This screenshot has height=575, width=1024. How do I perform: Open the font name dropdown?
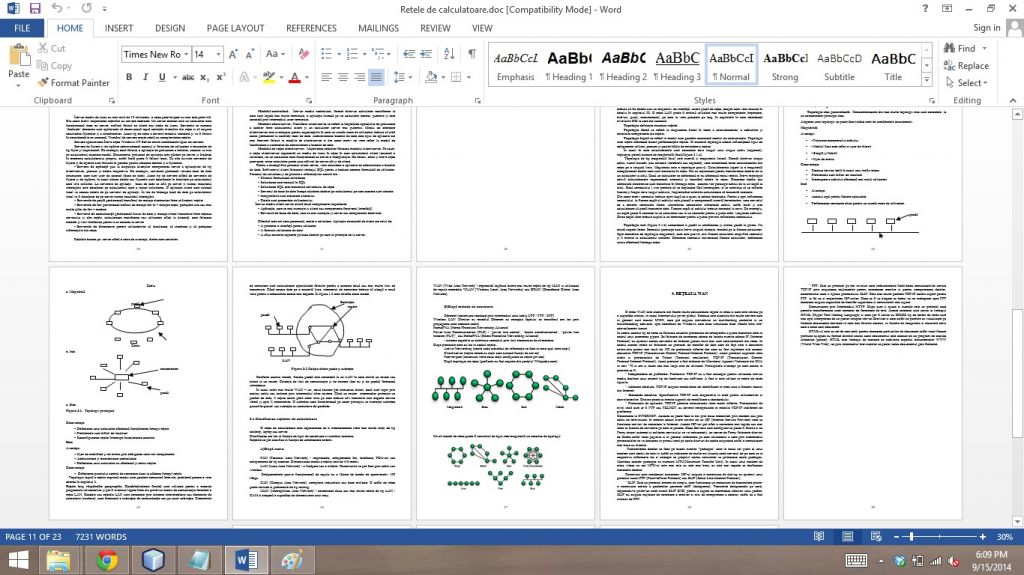point(184,54)
